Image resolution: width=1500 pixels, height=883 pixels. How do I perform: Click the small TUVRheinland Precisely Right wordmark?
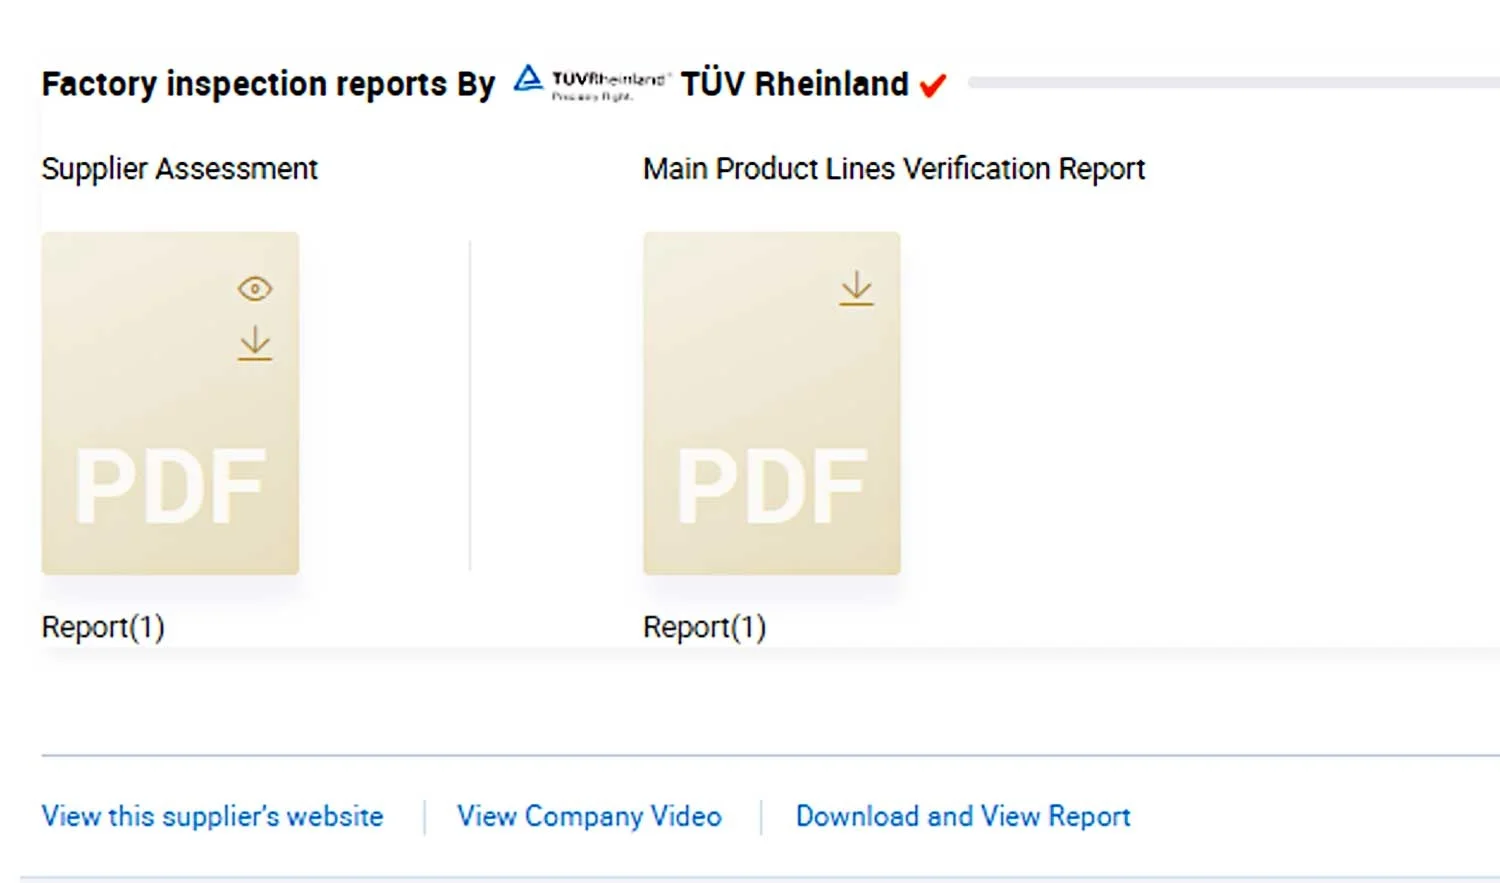[608, 85]
